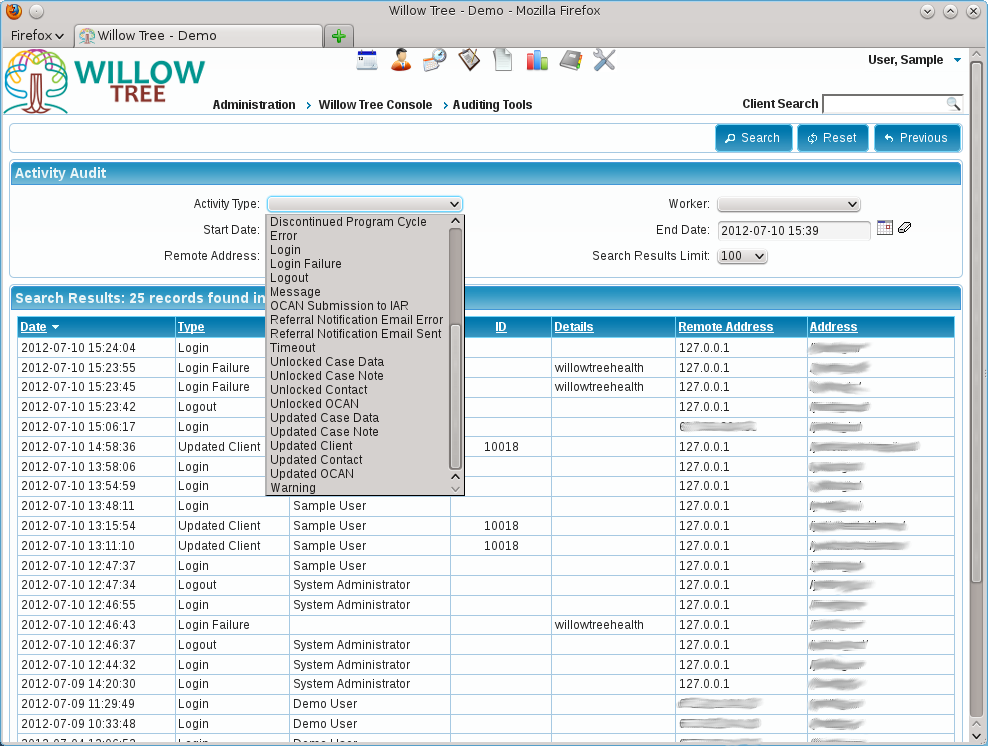Click the Search button
988x746 pixels.
point(753,138)
